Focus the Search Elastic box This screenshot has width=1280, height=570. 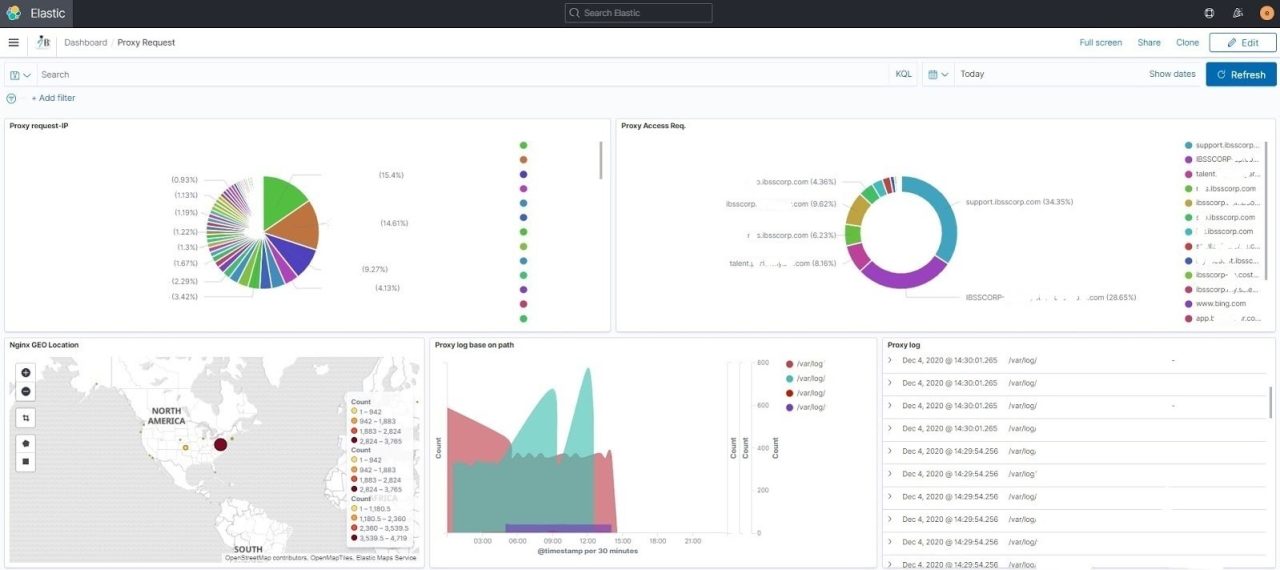point(638,13)
